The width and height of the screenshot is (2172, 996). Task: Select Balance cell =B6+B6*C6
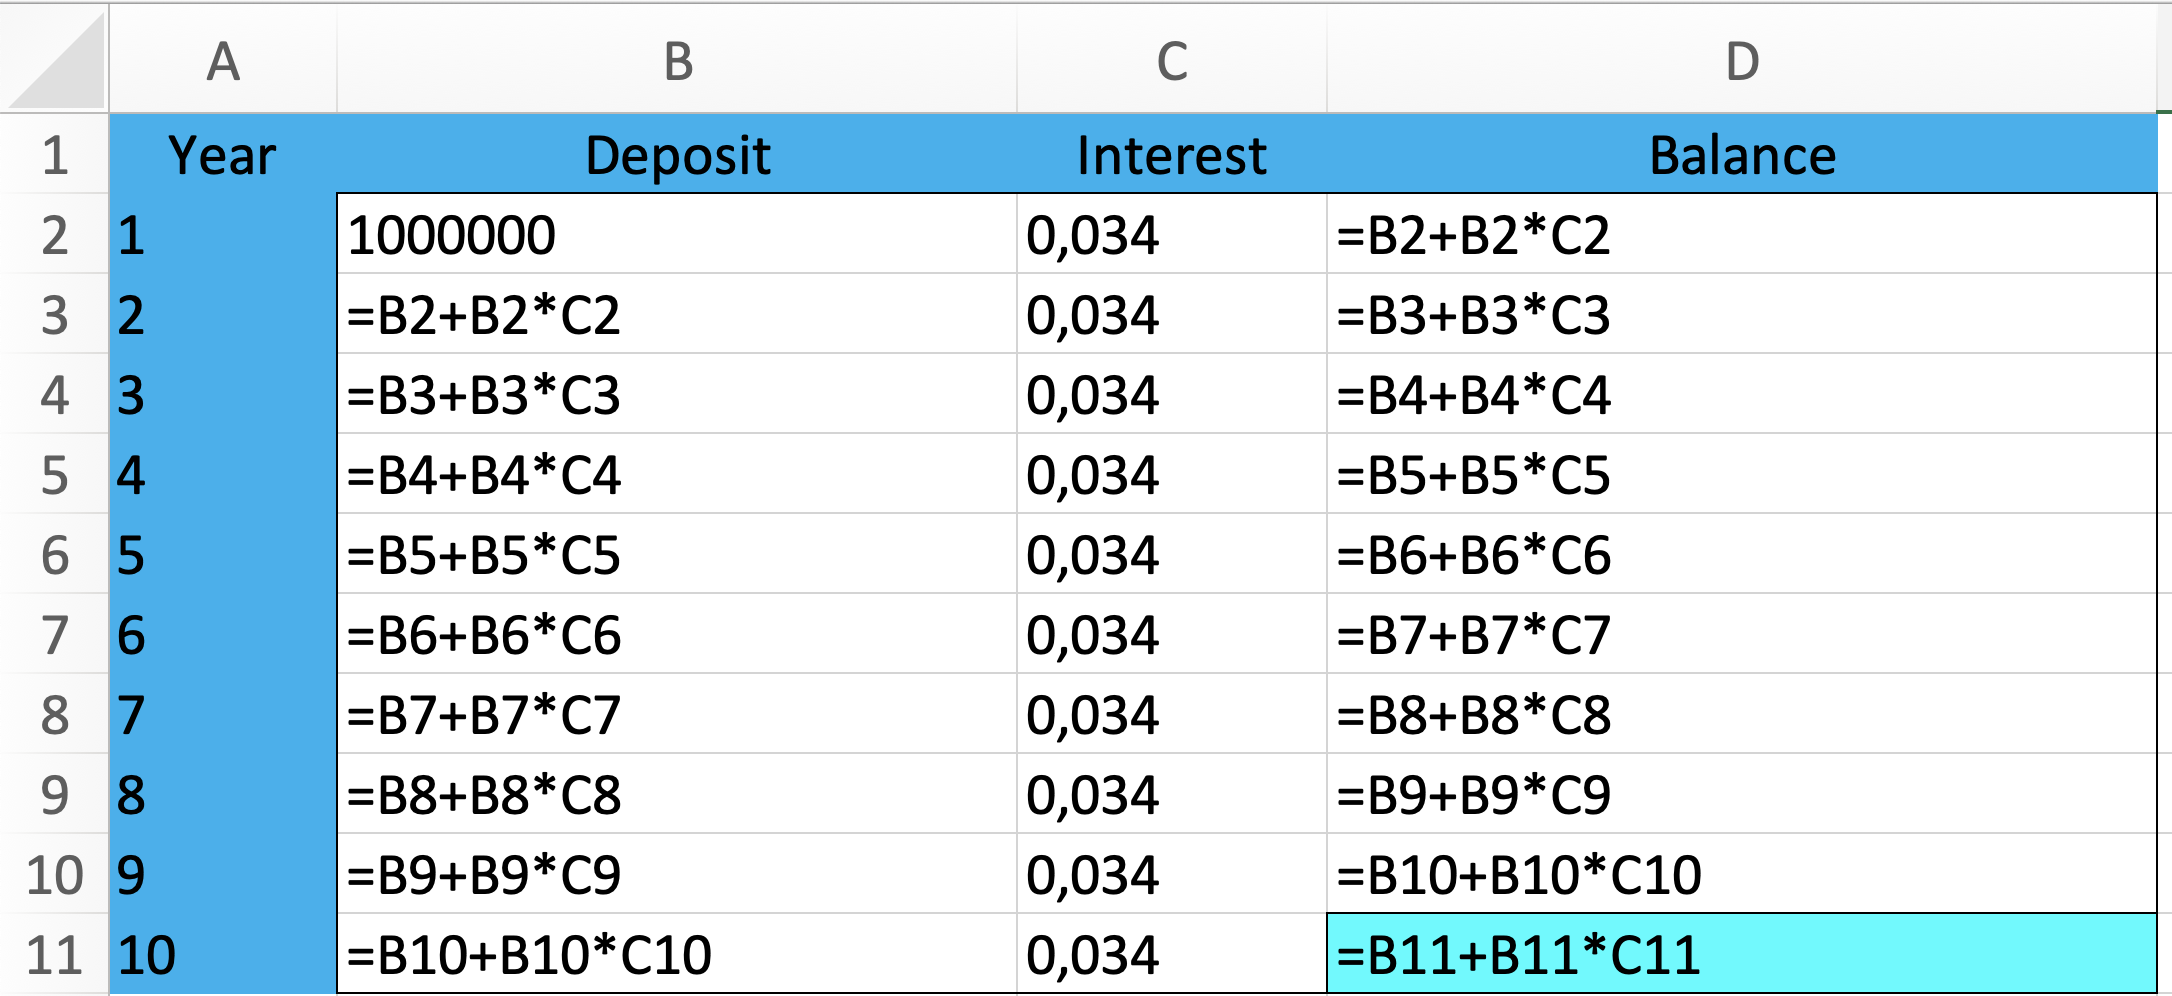click(1742, 555)
